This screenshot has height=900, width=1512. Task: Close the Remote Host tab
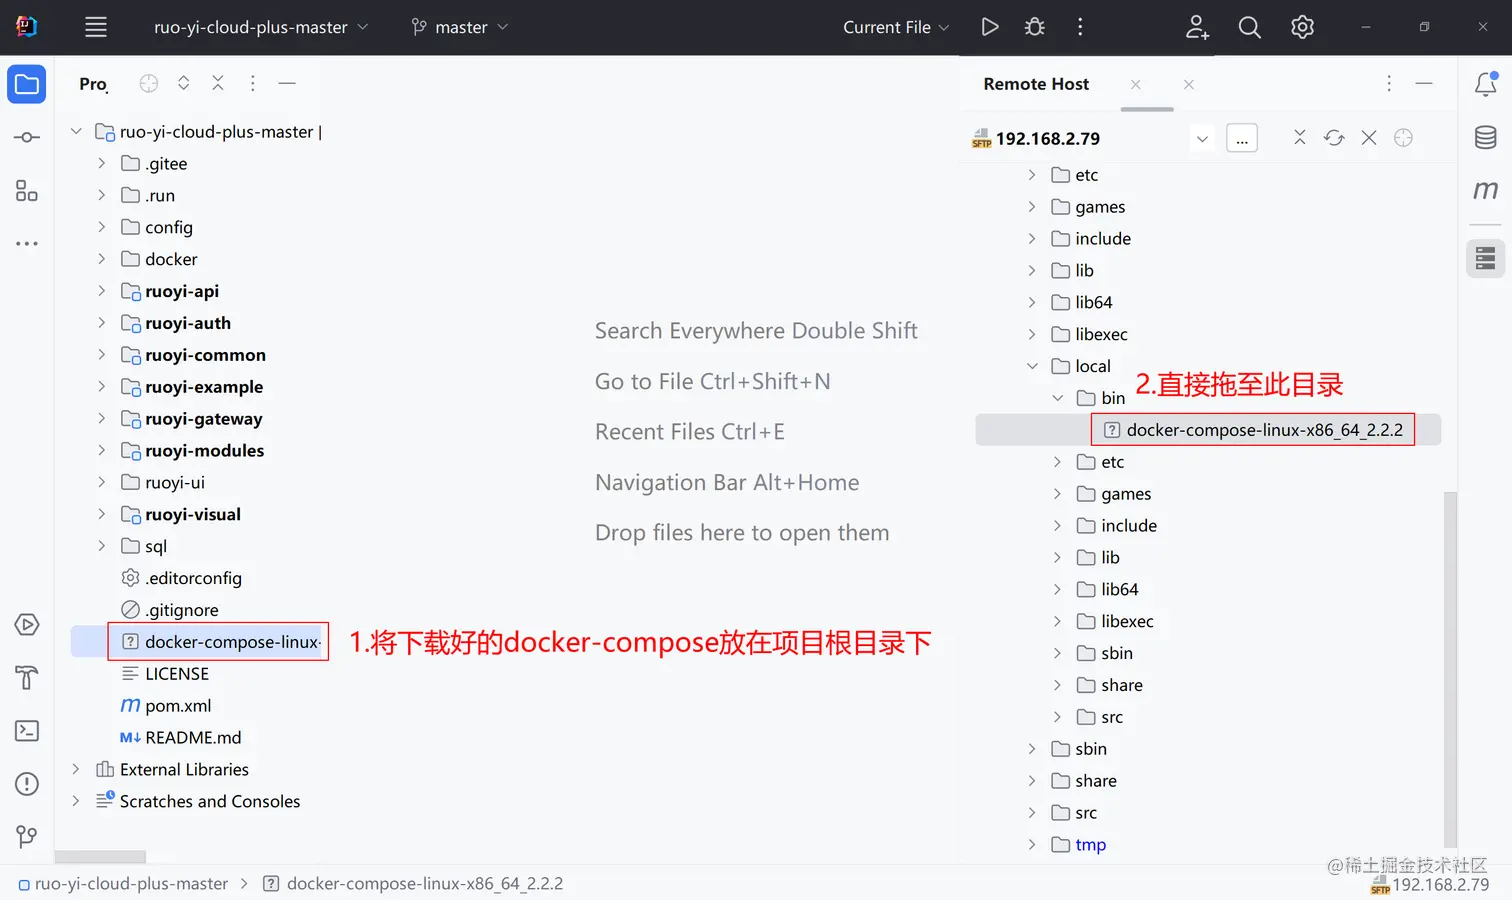[x=1136, y=84]
